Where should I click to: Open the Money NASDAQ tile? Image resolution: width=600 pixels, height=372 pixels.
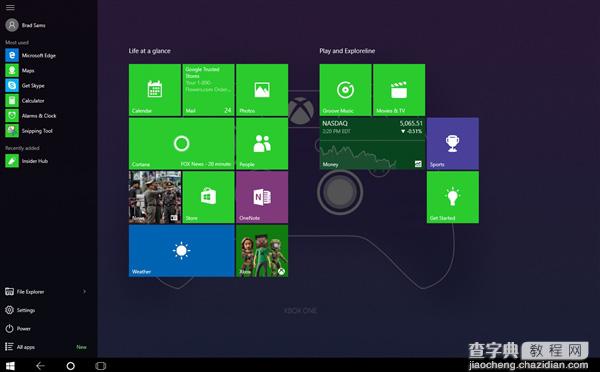click(x=372, y=144)
